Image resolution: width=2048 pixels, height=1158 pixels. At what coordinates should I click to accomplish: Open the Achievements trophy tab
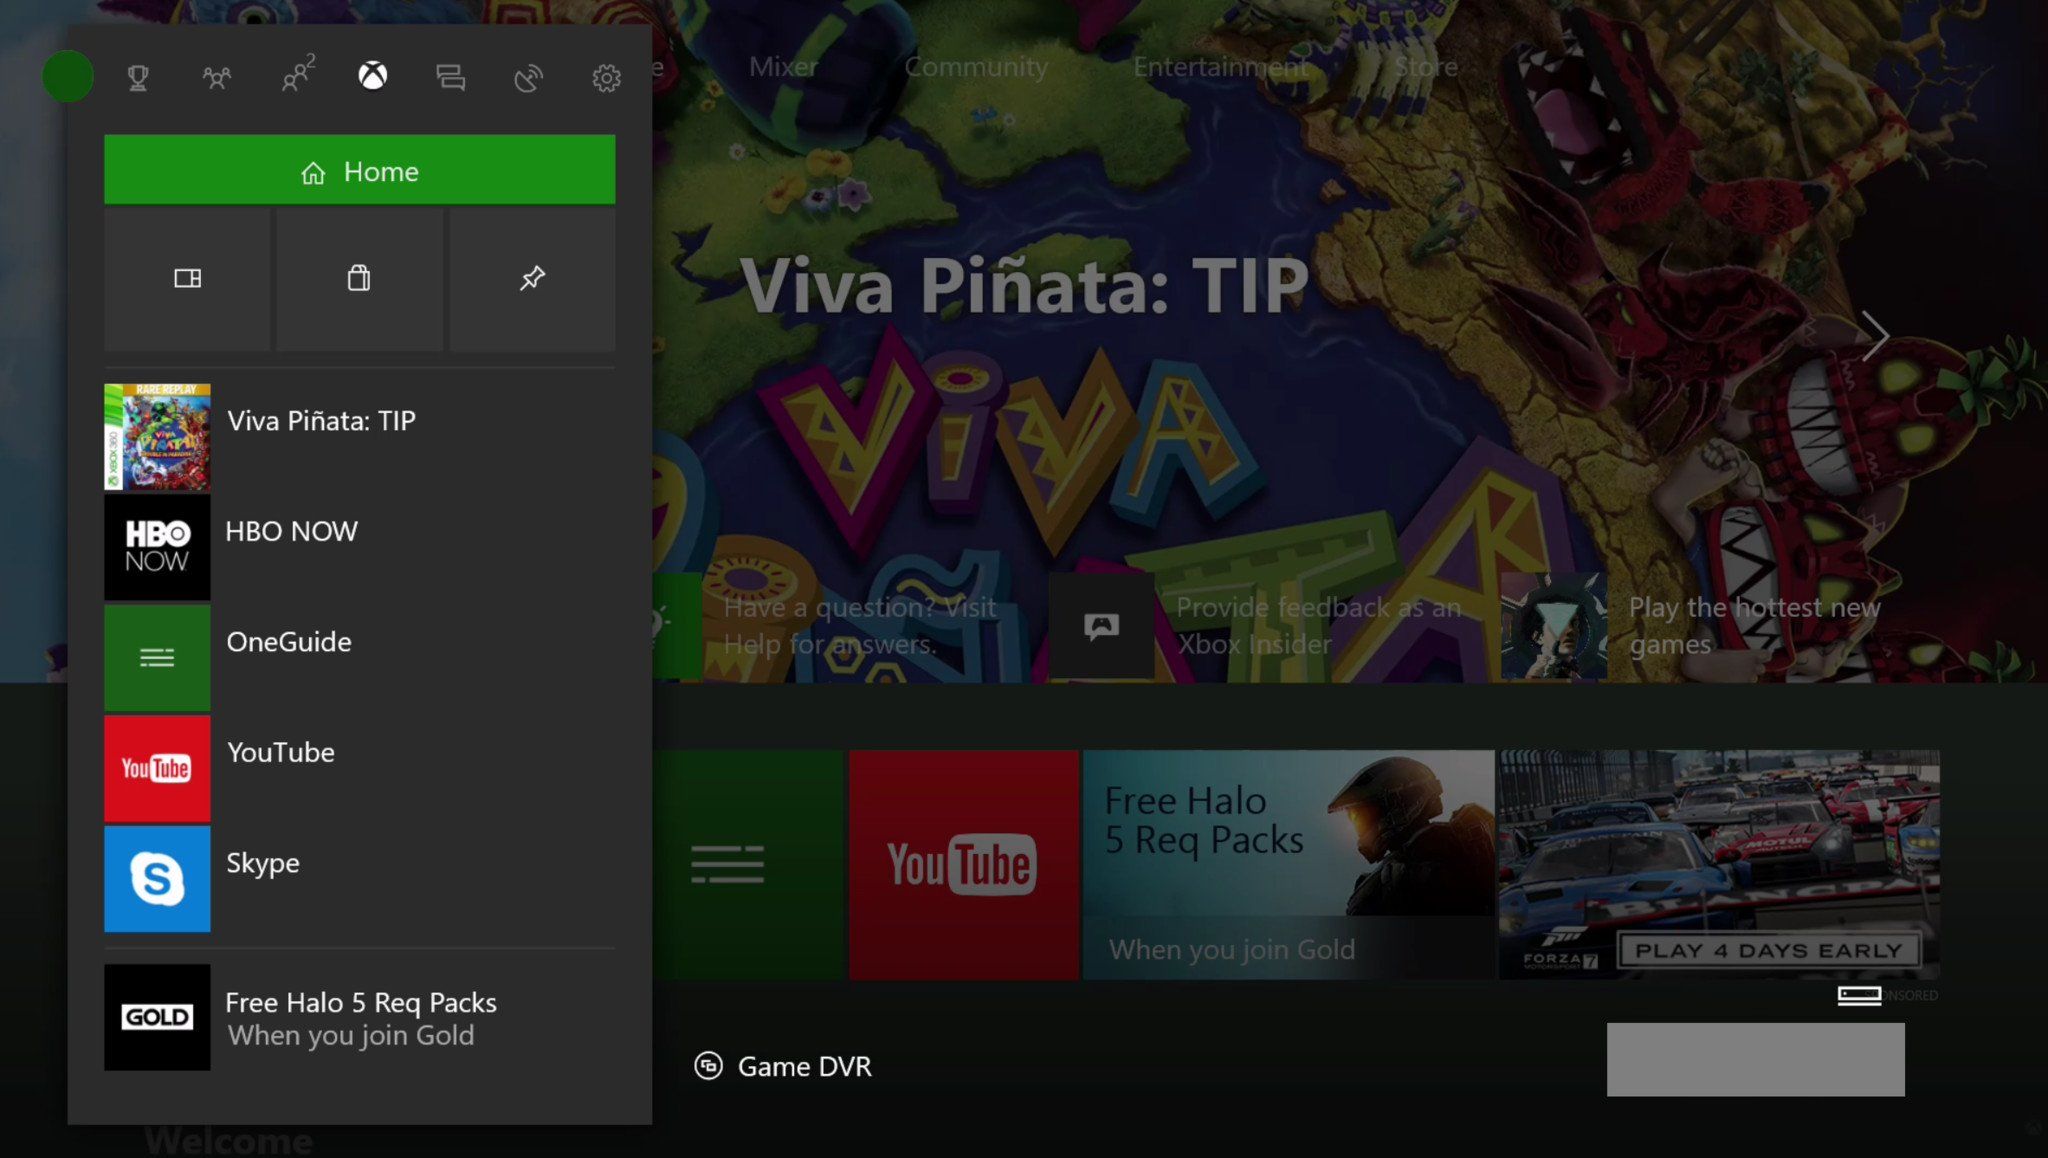(x=138, y=77)
